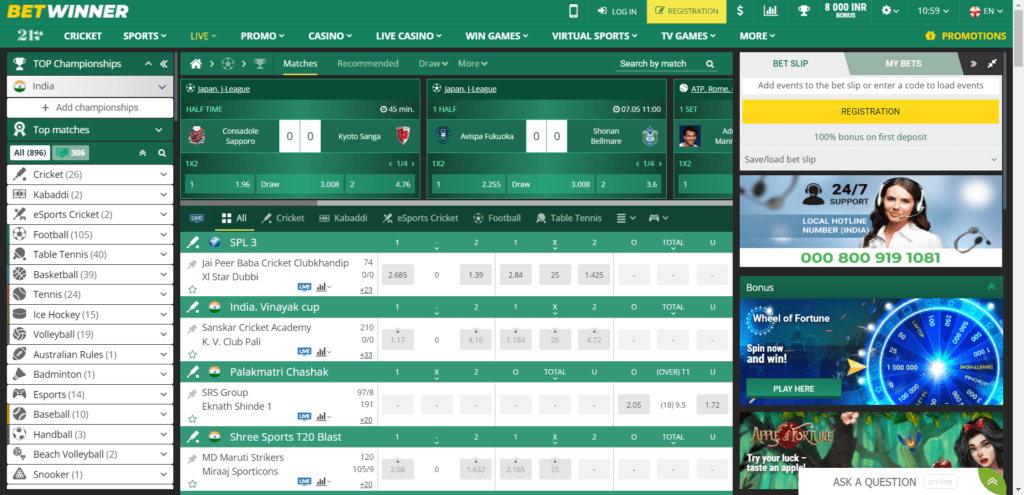The height and width of the screenshot is (495, 1024).
Task: Collapse bet slip with double chevron icon
Action: [x=973, y=63]
